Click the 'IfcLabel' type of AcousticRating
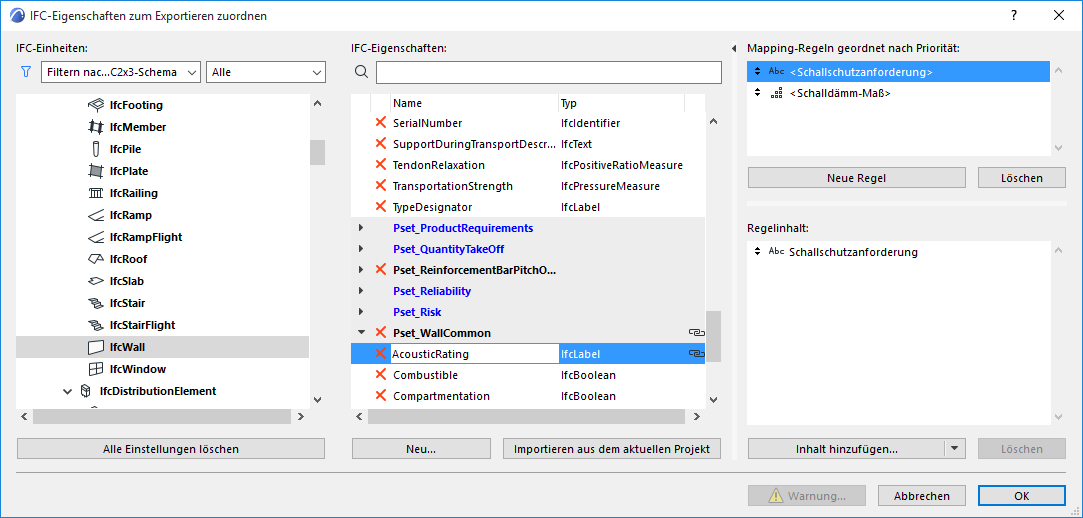The image size is (1083, 518). click(580, 354)
